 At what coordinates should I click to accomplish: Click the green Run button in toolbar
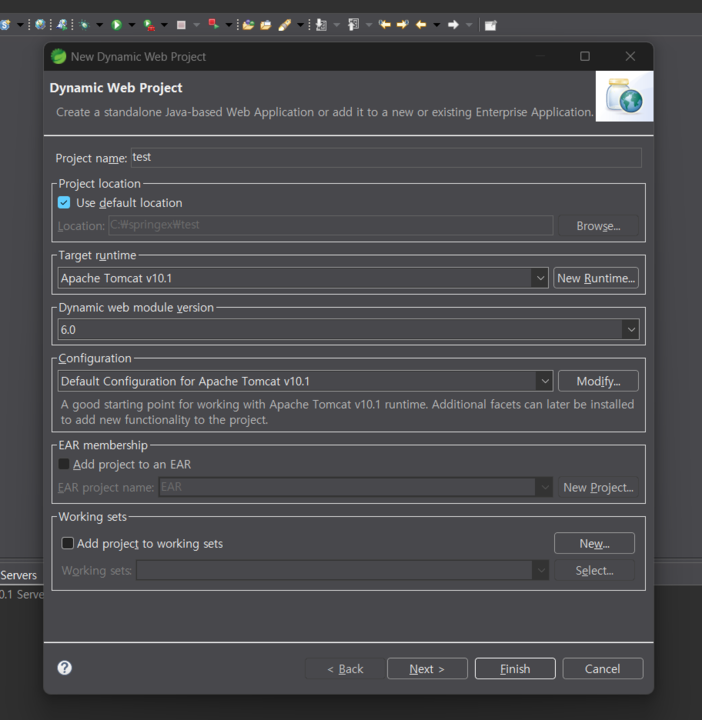tap(117, 25)
